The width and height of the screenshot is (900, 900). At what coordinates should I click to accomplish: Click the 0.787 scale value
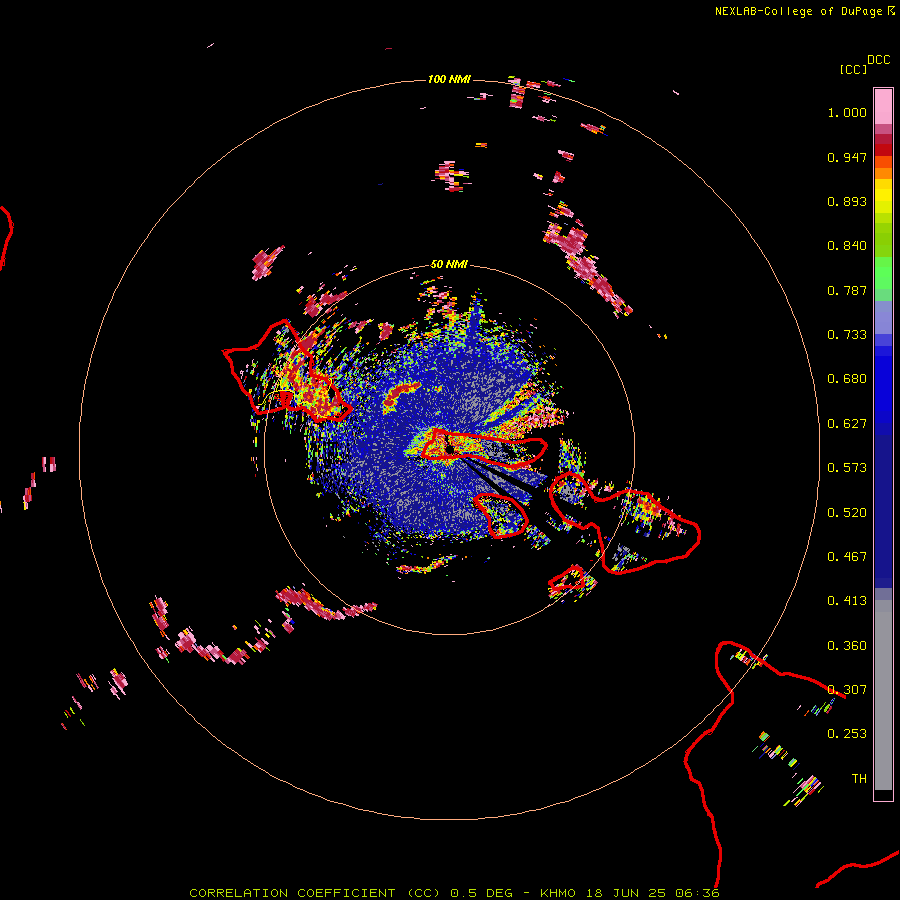pyautogui.click(x=847, y=290)
